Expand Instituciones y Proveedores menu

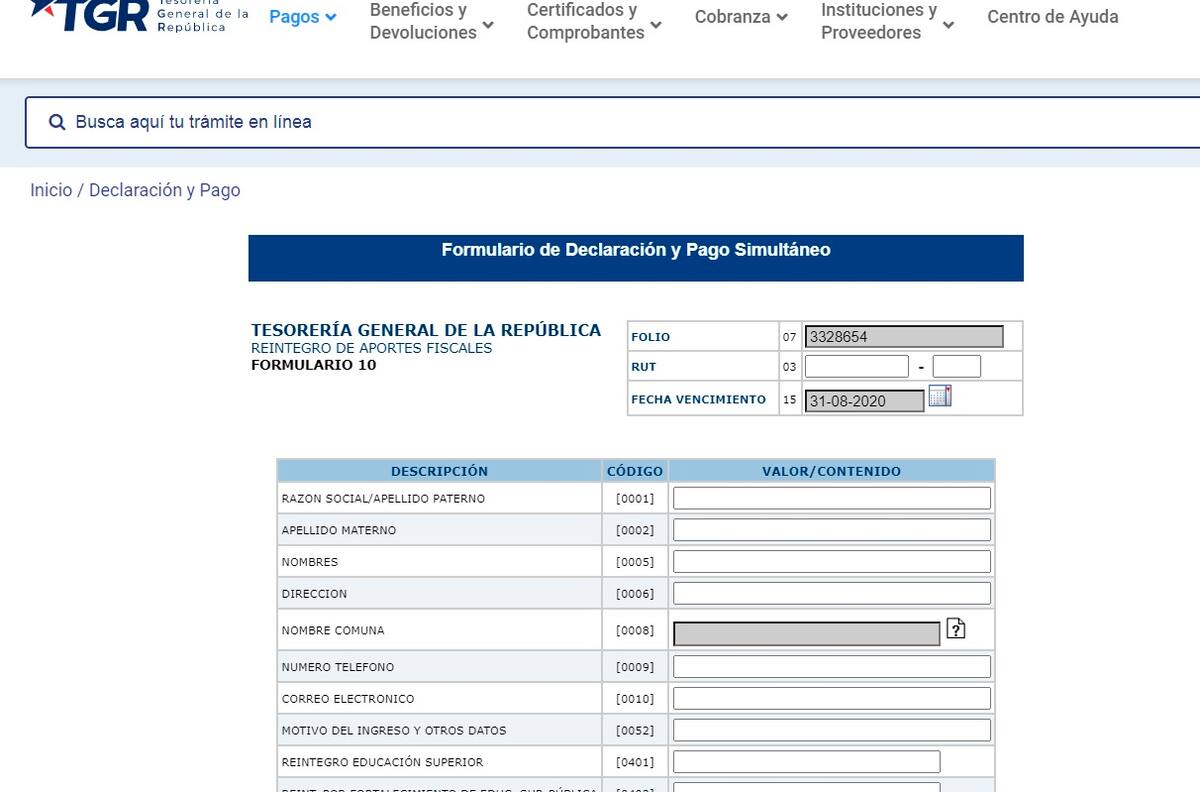[x=888, y=21]
